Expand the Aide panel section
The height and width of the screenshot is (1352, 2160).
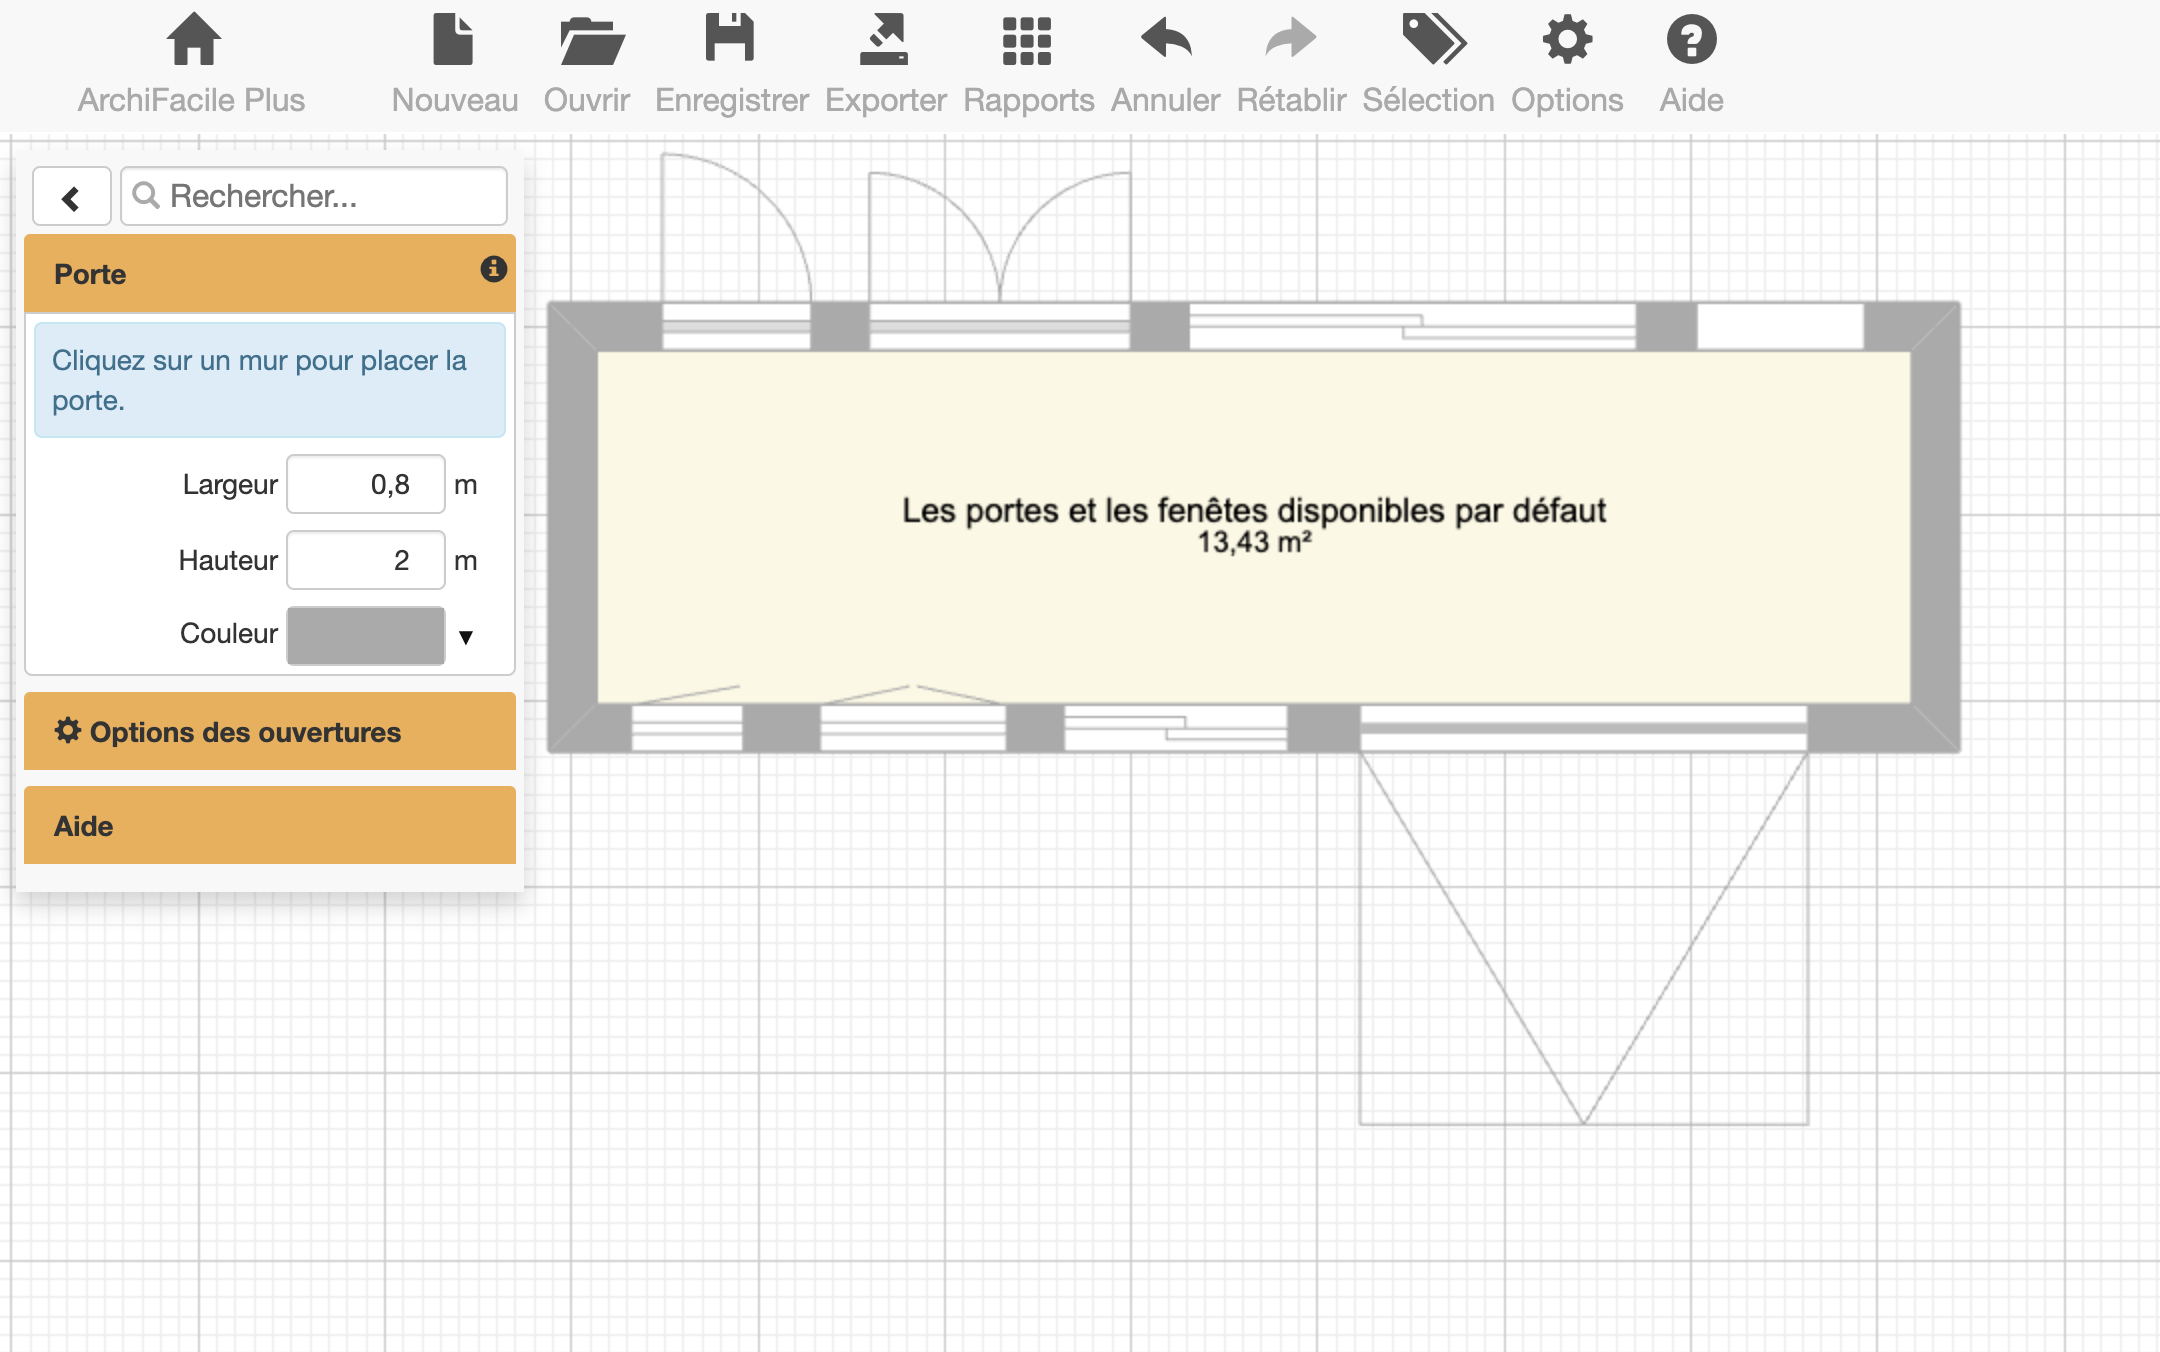tap(270, 826)
